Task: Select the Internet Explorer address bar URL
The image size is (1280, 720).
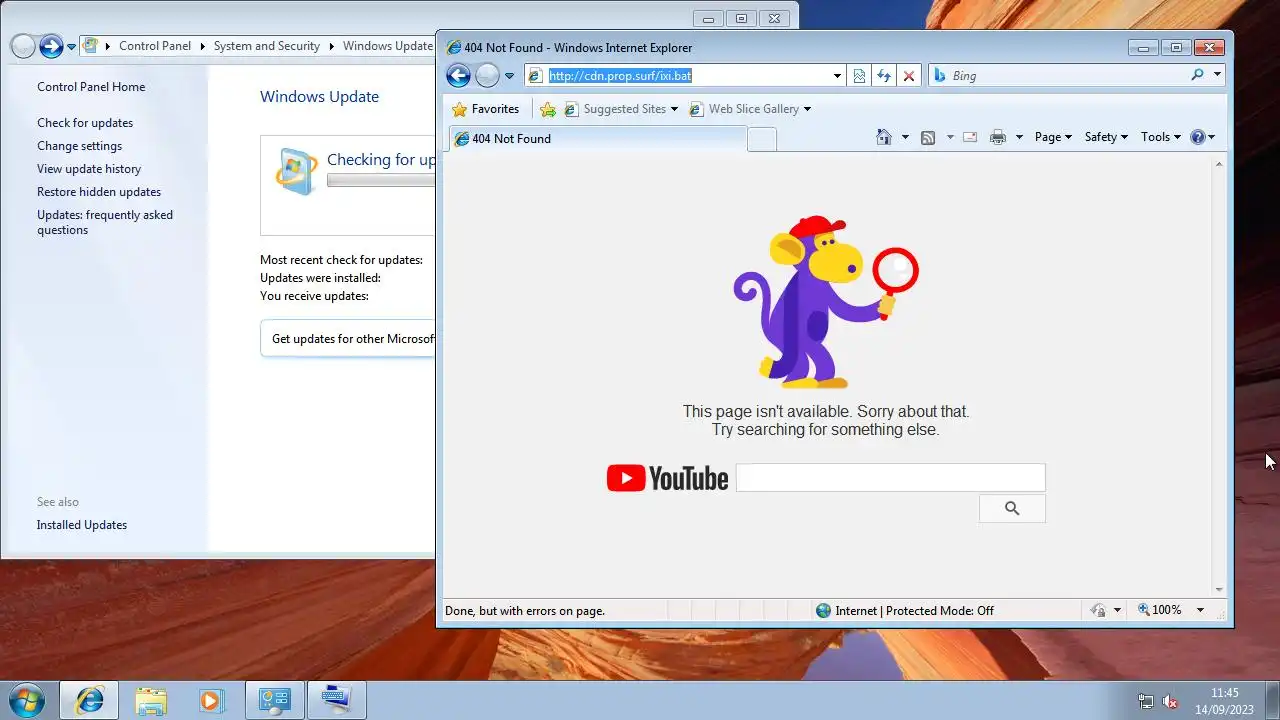Action: tap(620, 76)
